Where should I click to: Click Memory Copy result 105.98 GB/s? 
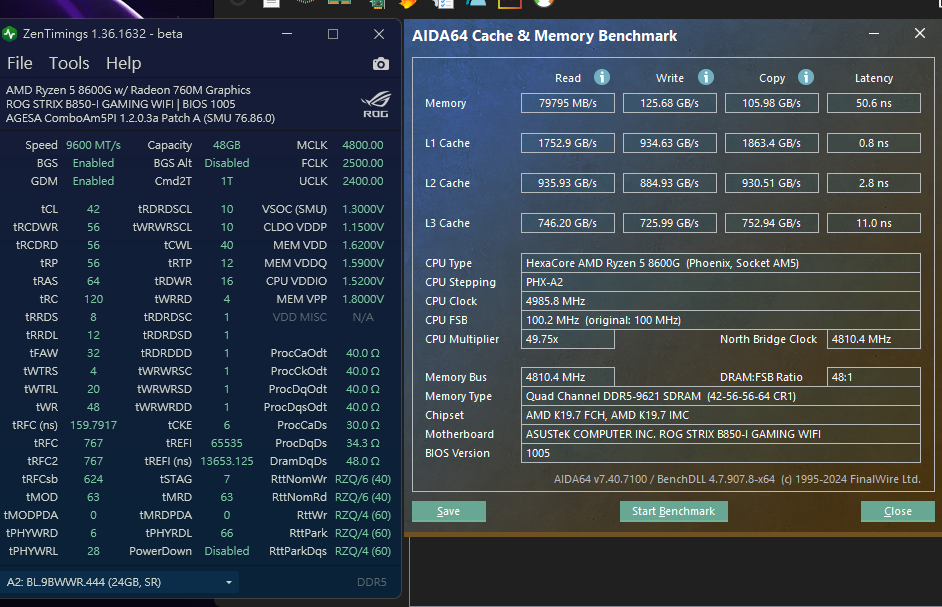772,103
